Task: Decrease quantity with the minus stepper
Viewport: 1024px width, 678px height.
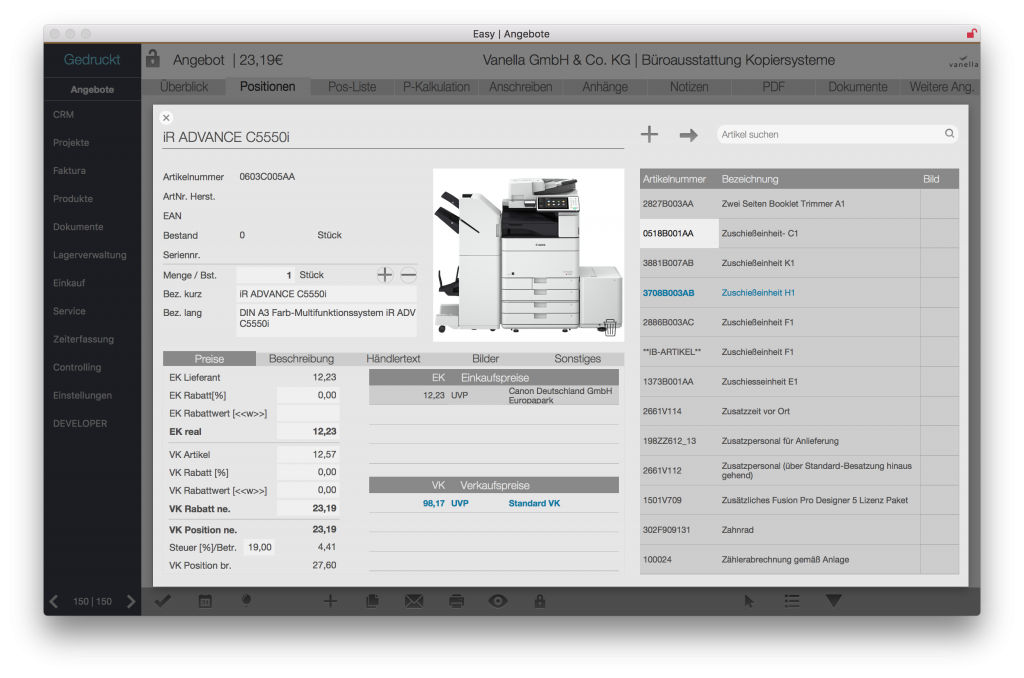Action: click(408, 275)
